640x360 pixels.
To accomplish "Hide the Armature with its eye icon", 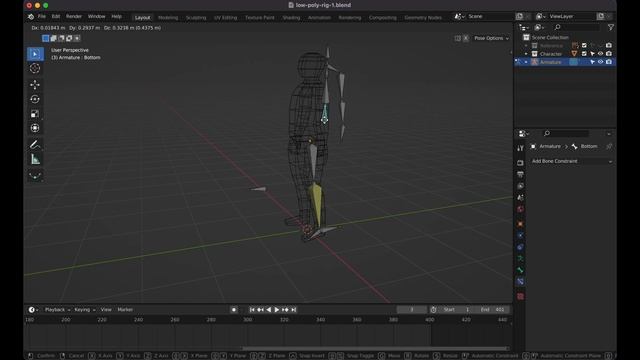I will pos(600,62).
